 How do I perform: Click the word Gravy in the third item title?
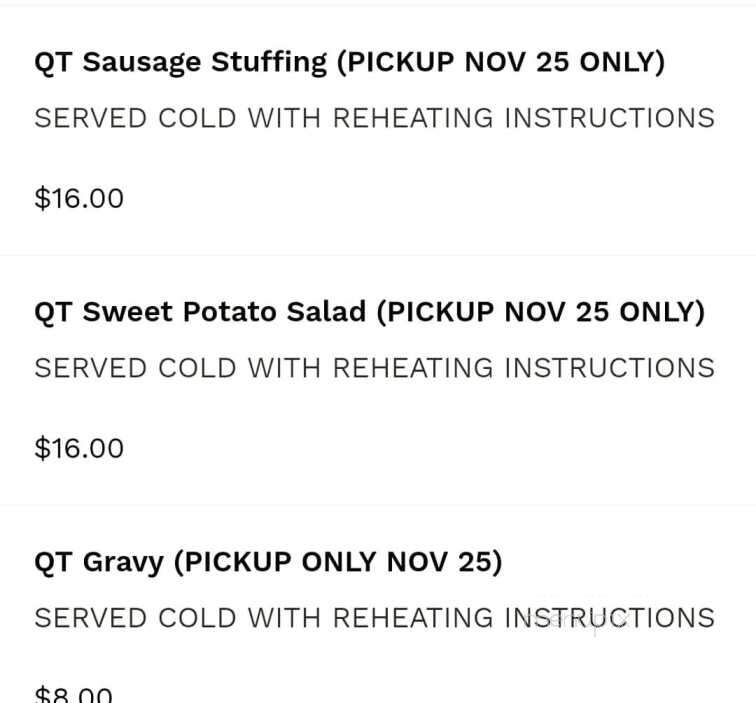[x=123, y=563]
